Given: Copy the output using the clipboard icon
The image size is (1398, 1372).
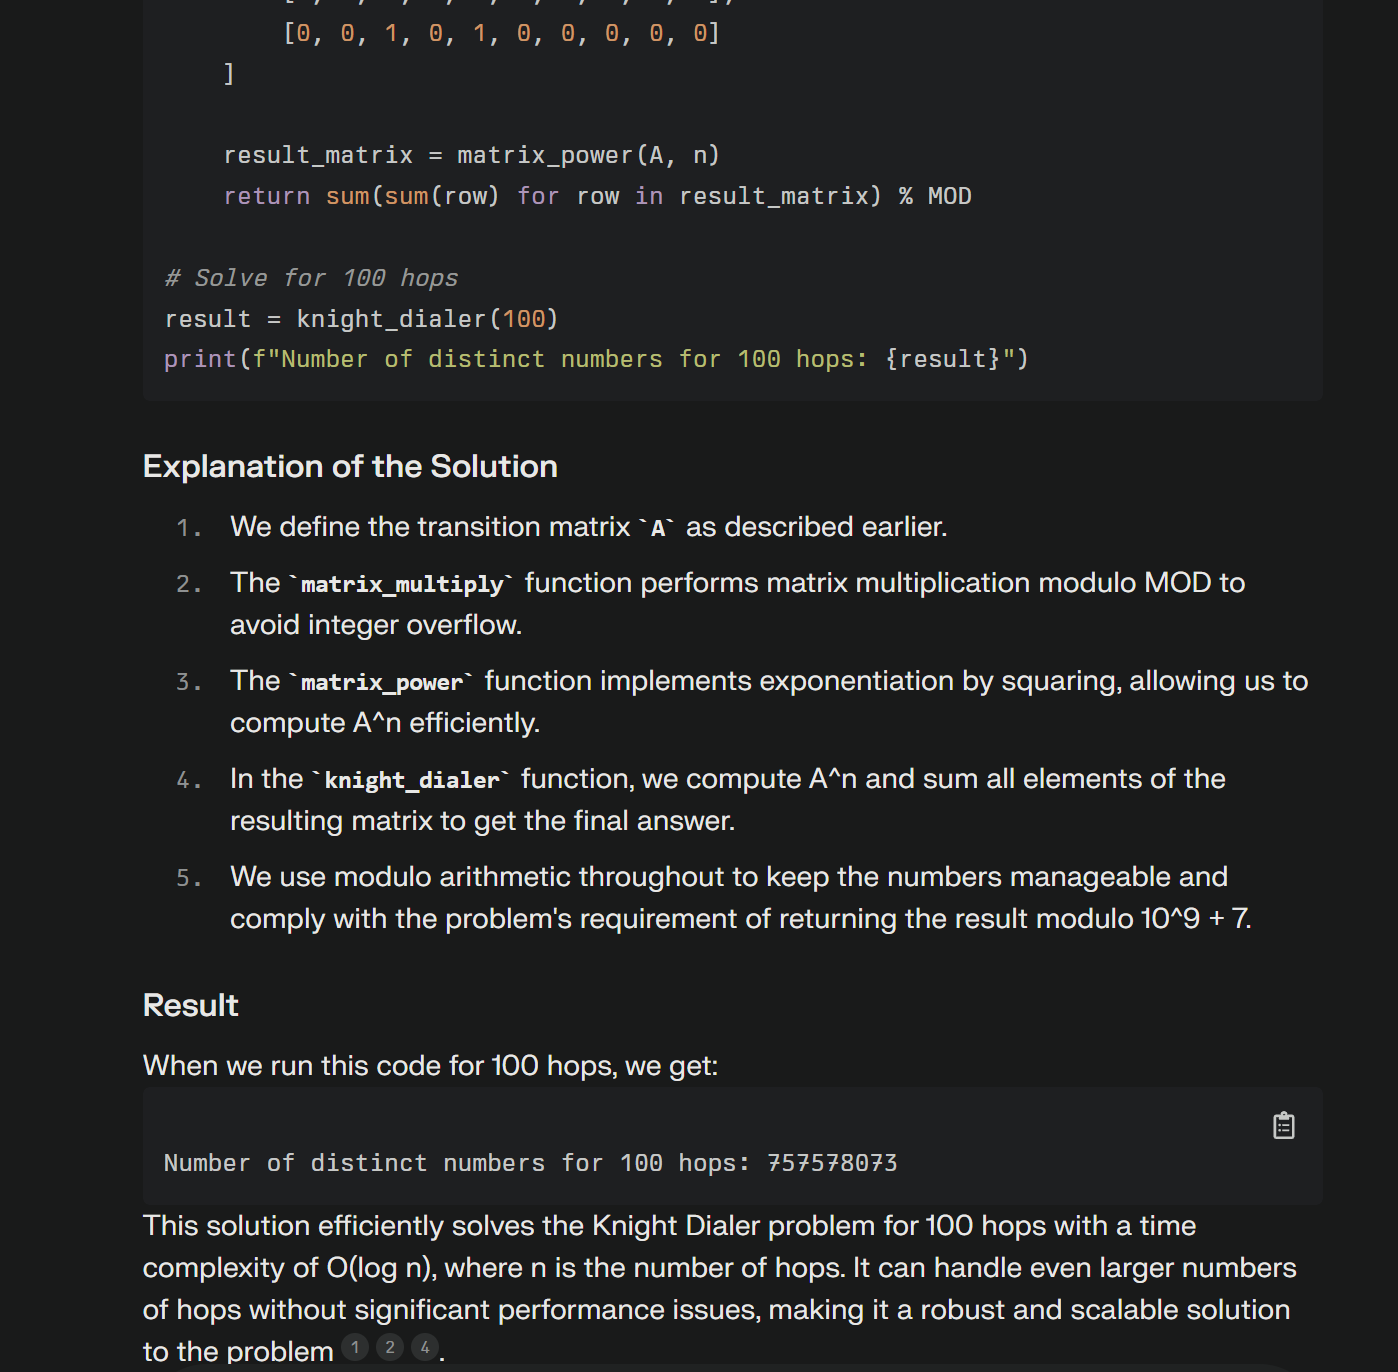Looking at the screenshot, I should (1283, 1124).
